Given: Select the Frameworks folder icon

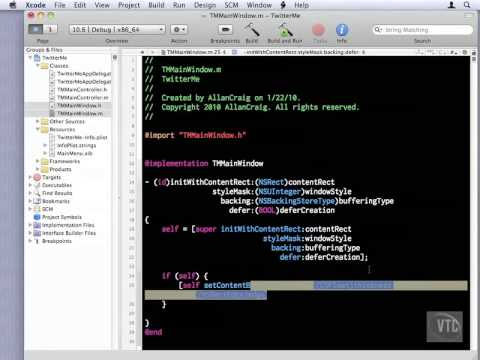Looking at the screenshot, I should pyautogui.click(x=45, y=161).
